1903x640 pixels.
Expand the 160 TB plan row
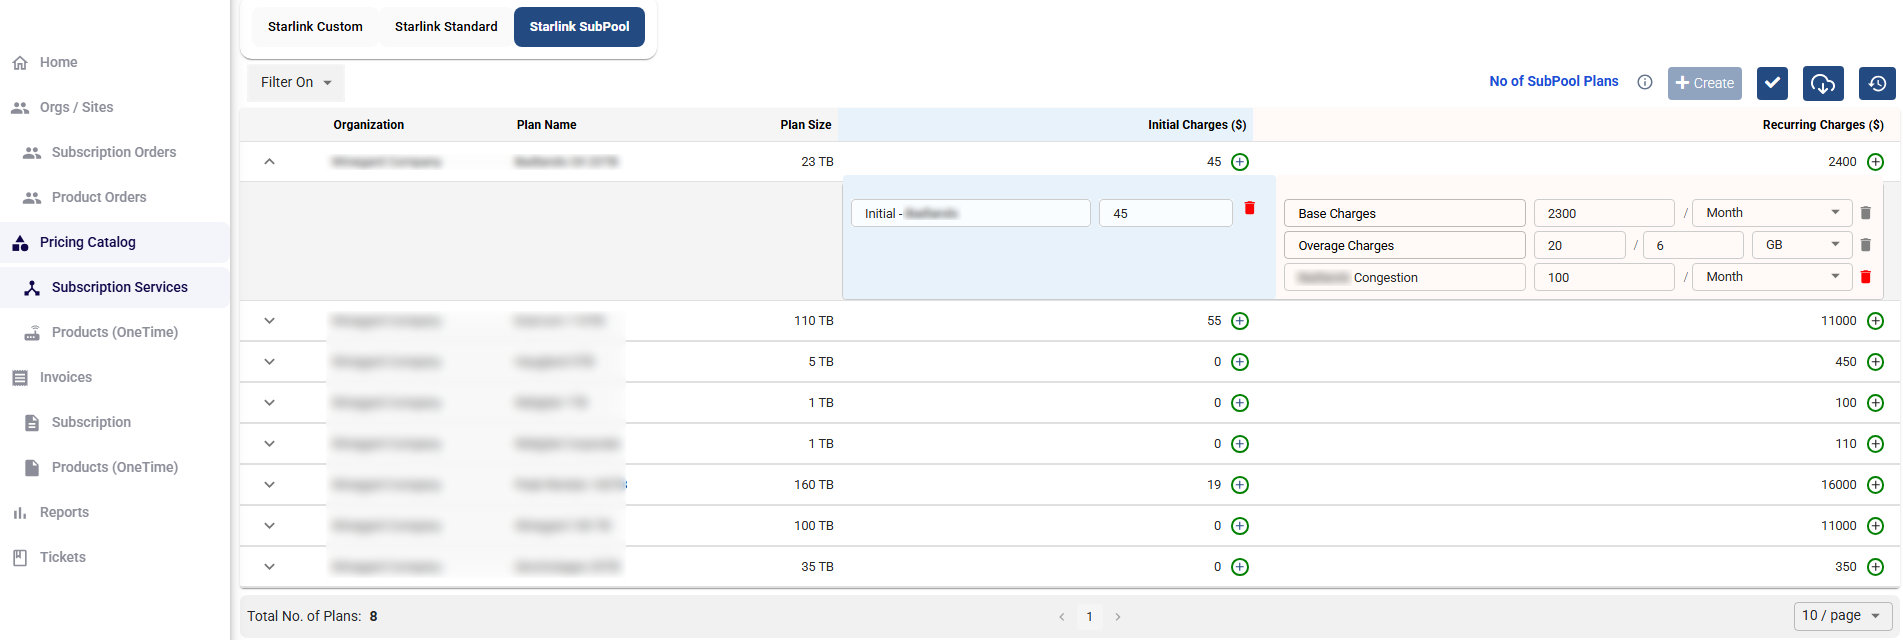tap(269, 485)
